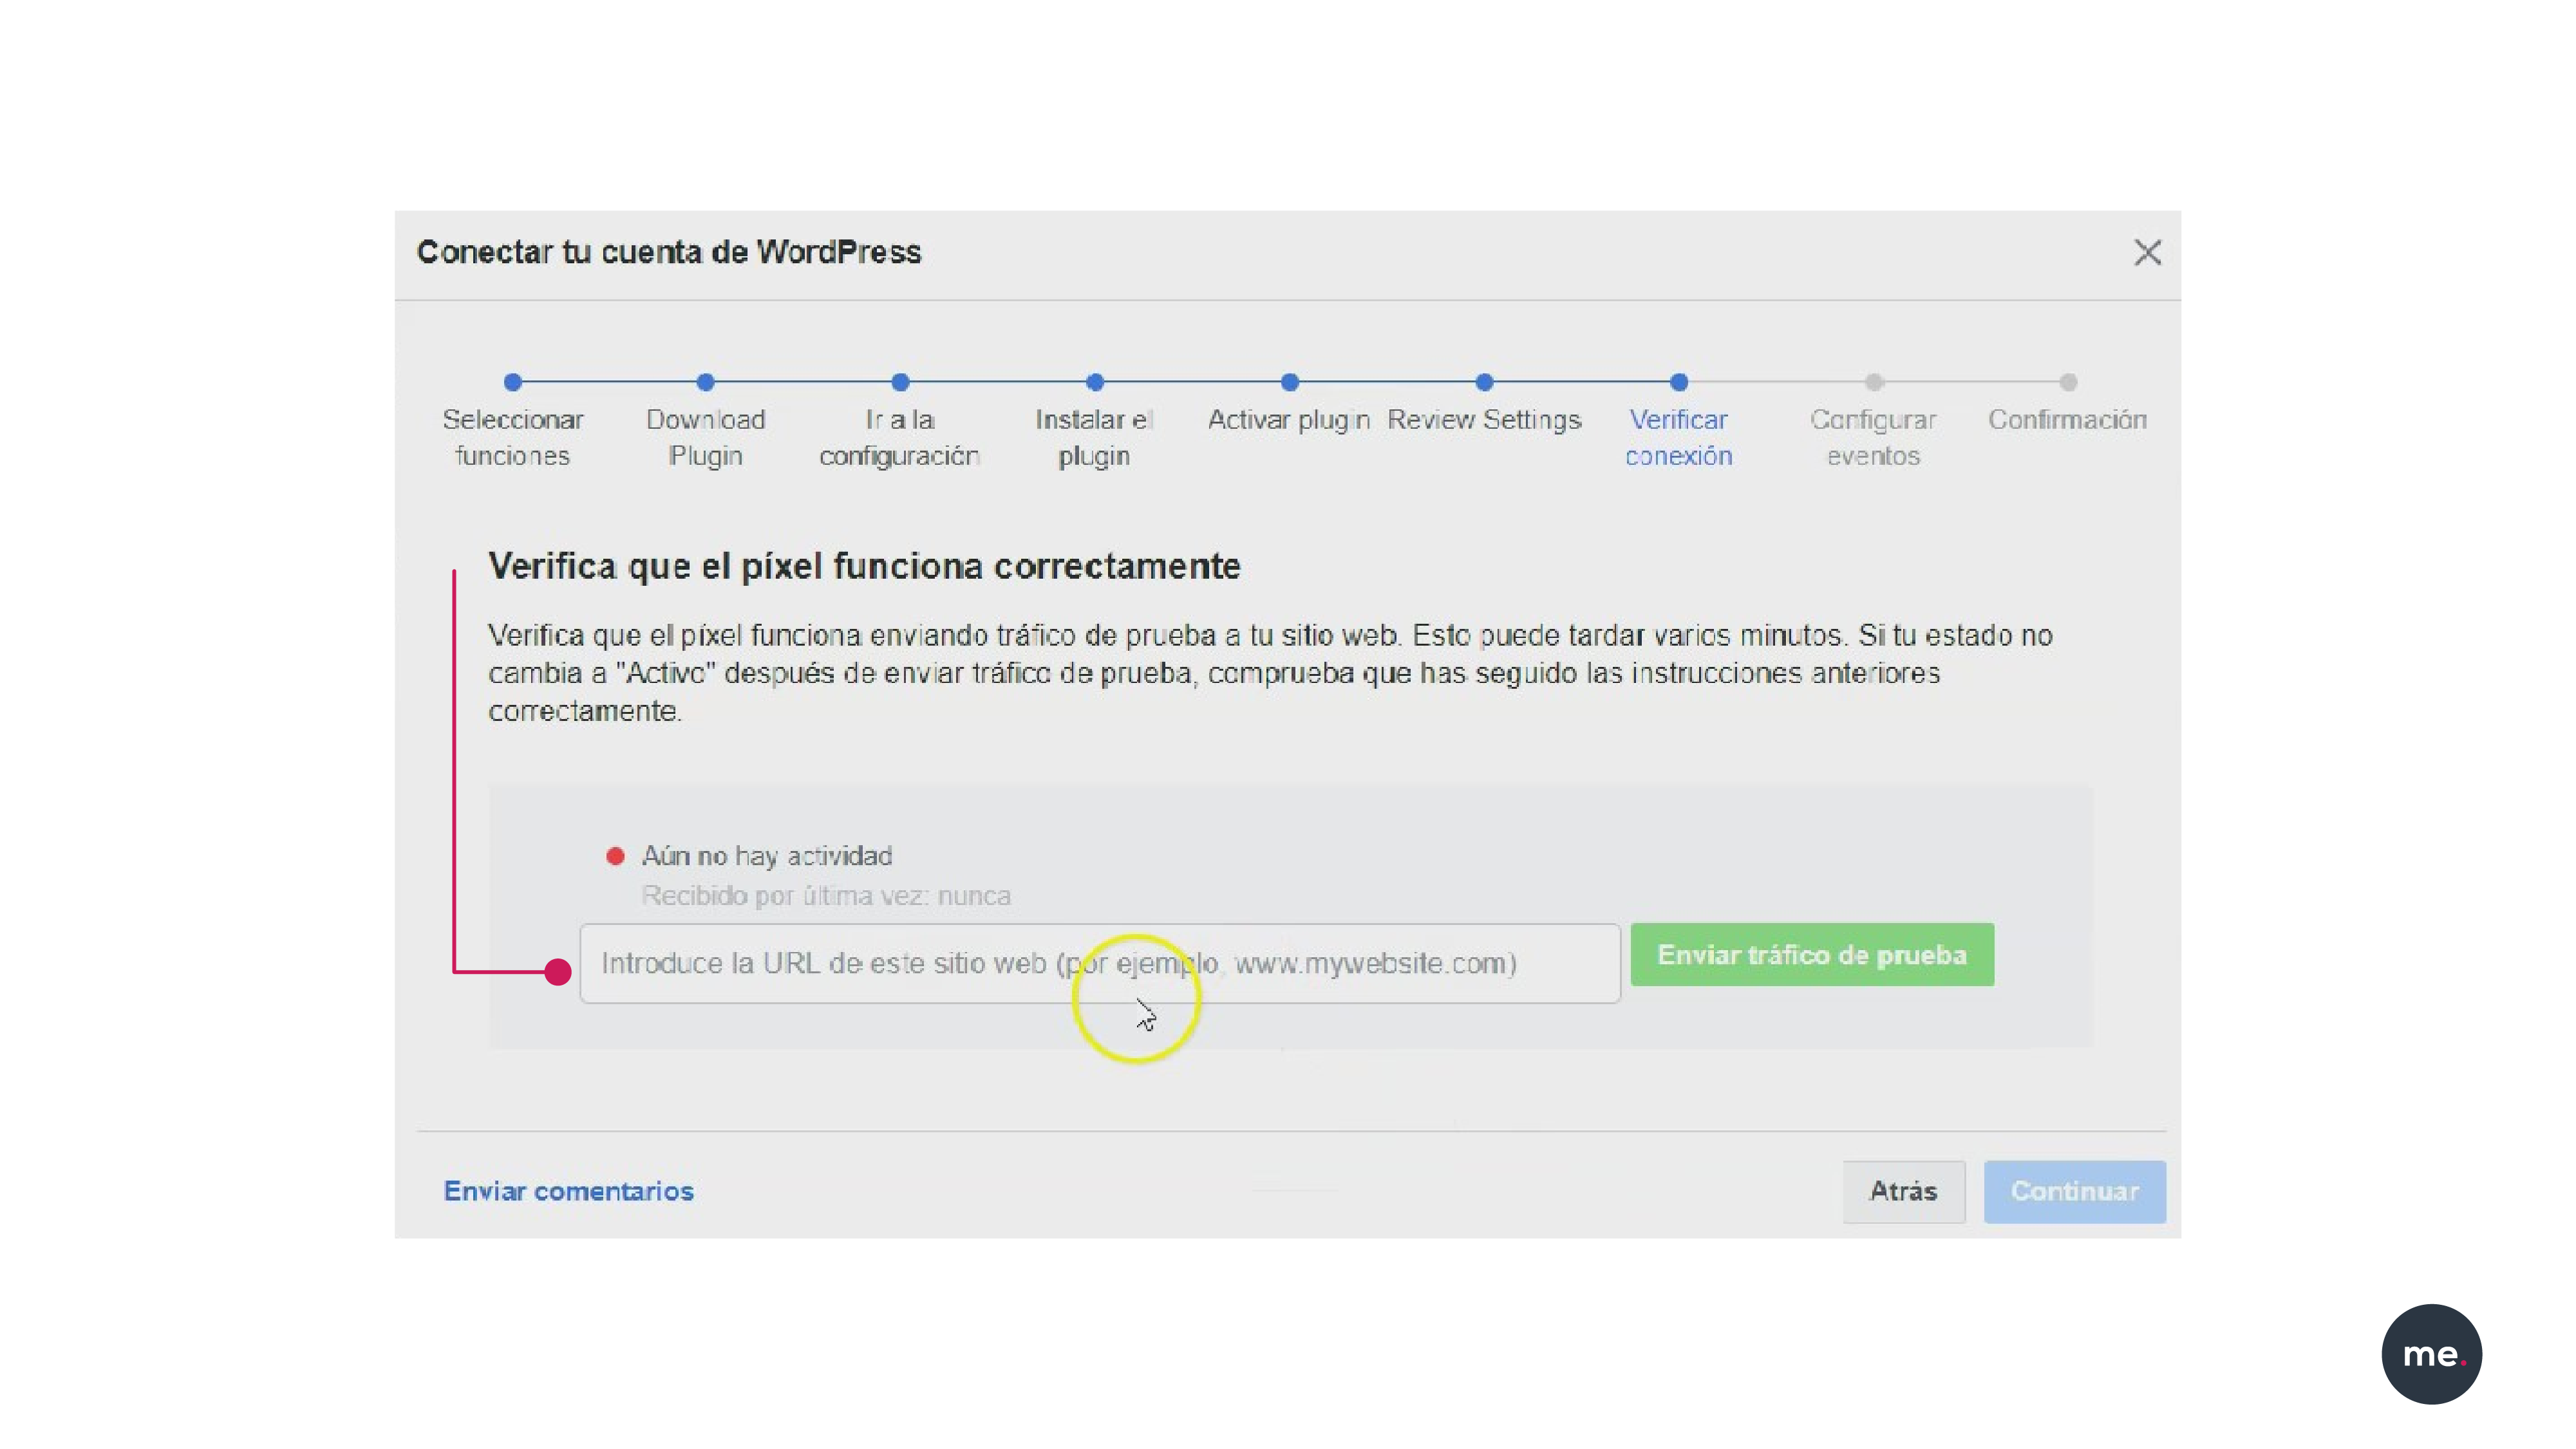This screenshot has height=1449, width=2576.
Task: Select the Configurar eventos step dot
Action: click(1874, 382)
